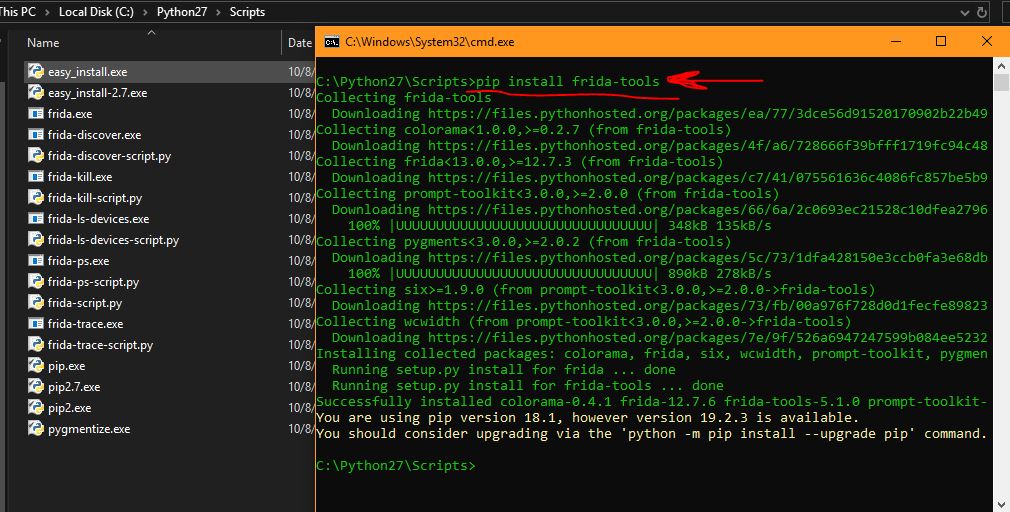Click the 'Collecting frida-tools' output line
Viewport: 1010px width, 512px height.
pyautogui.click(x=404, y=97)
